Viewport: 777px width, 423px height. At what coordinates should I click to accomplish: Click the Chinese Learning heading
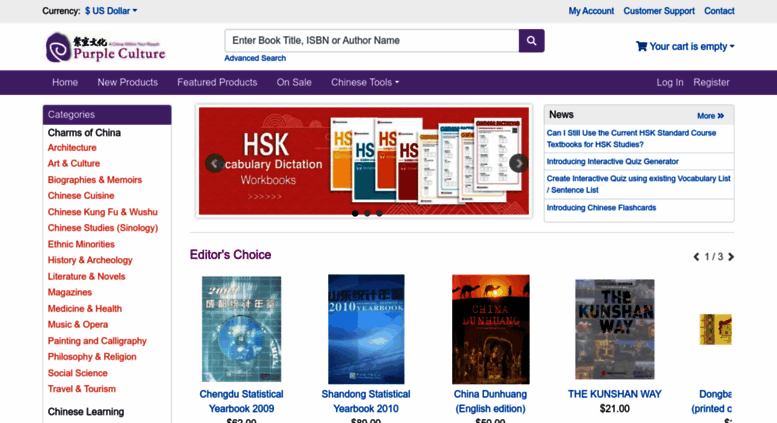coord(86,412)
